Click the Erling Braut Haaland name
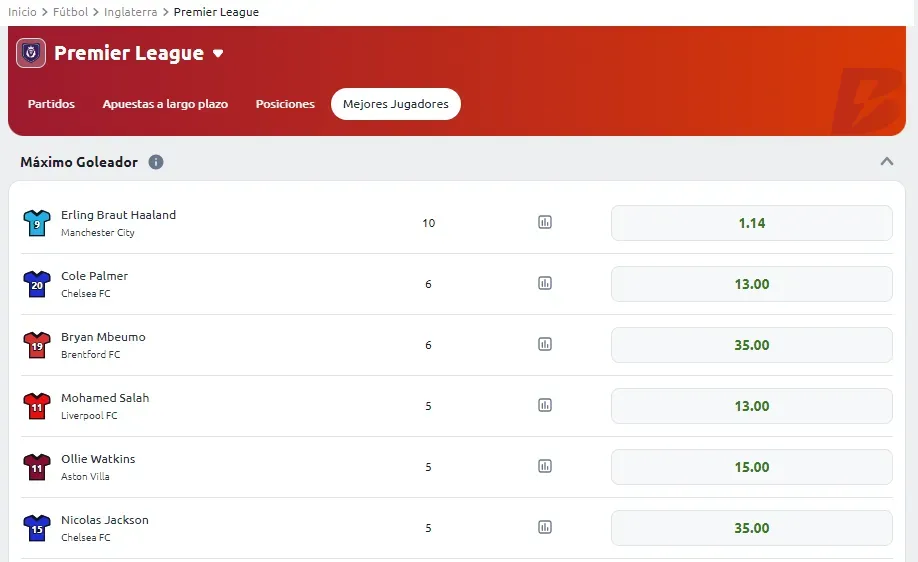This screenshot has width=918, height=562. [118, 215]
